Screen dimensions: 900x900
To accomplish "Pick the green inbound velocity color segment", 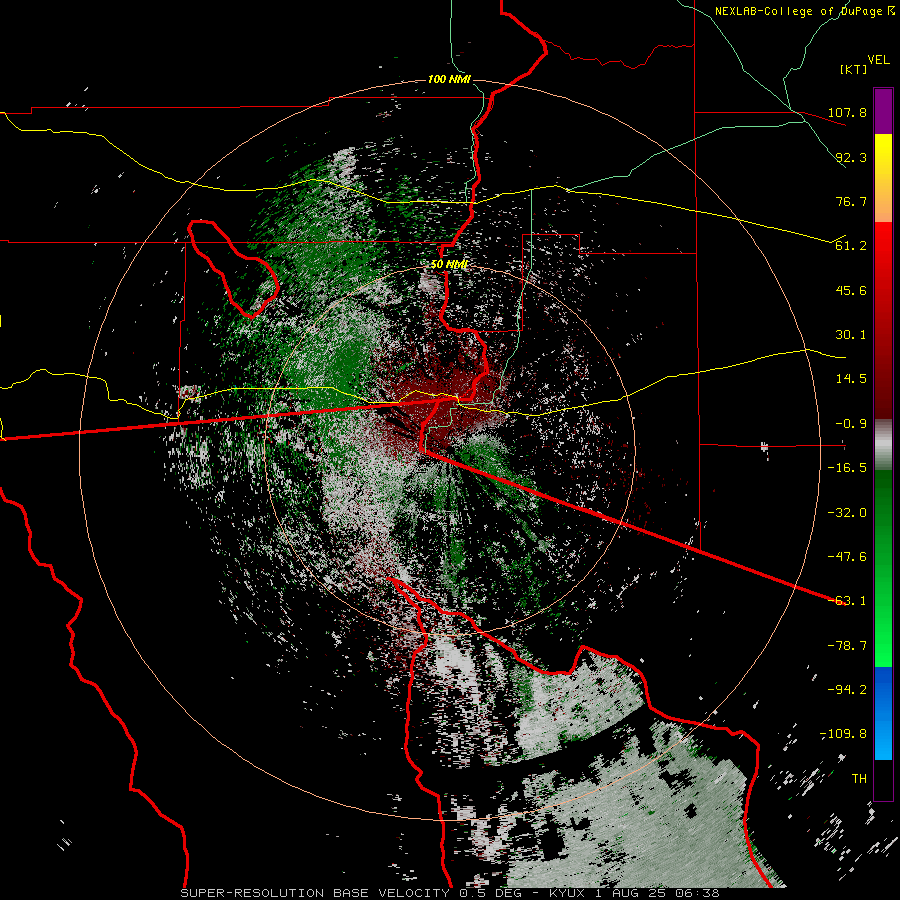I will [883, 568].
